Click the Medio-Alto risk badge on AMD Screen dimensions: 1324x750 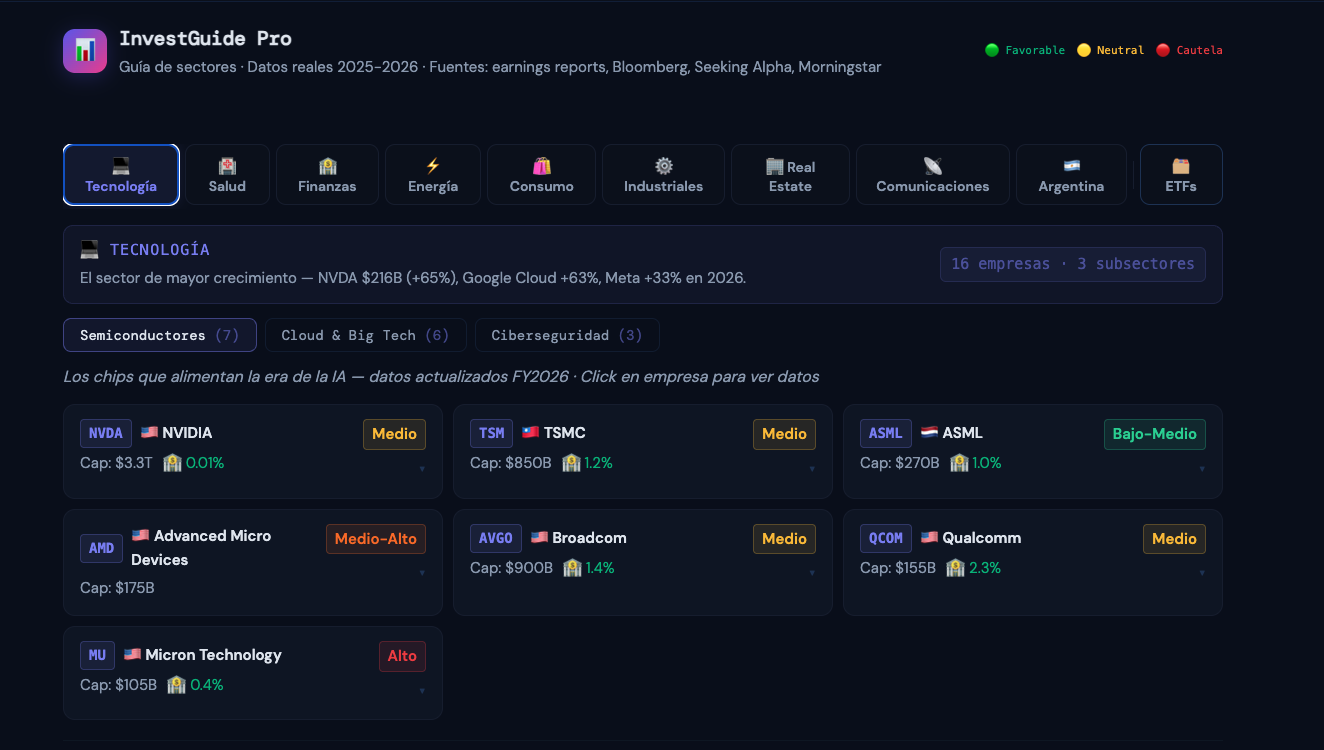[376, 539]
